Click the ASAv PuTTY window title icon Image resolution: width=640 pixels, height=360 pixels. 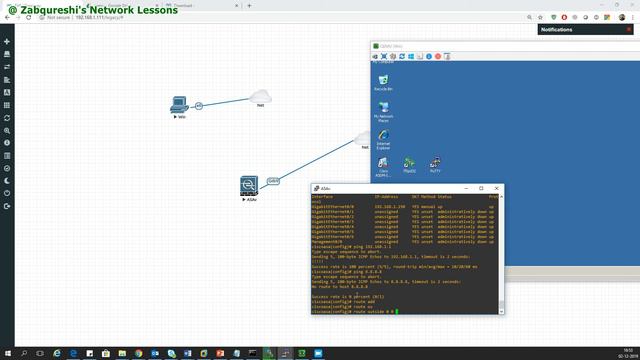pos(316,189)
